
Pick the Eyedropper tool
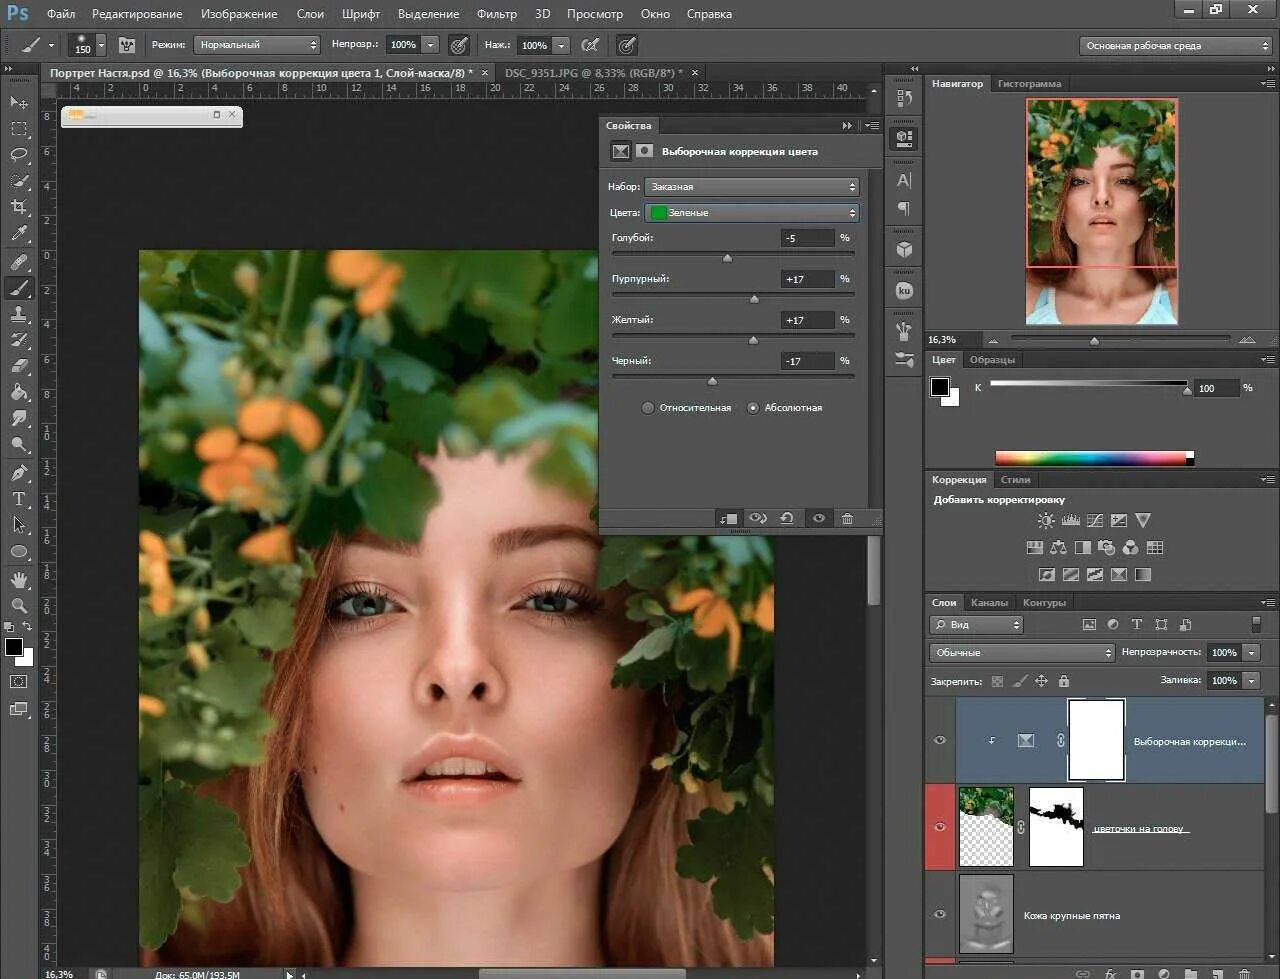(19, 234)
